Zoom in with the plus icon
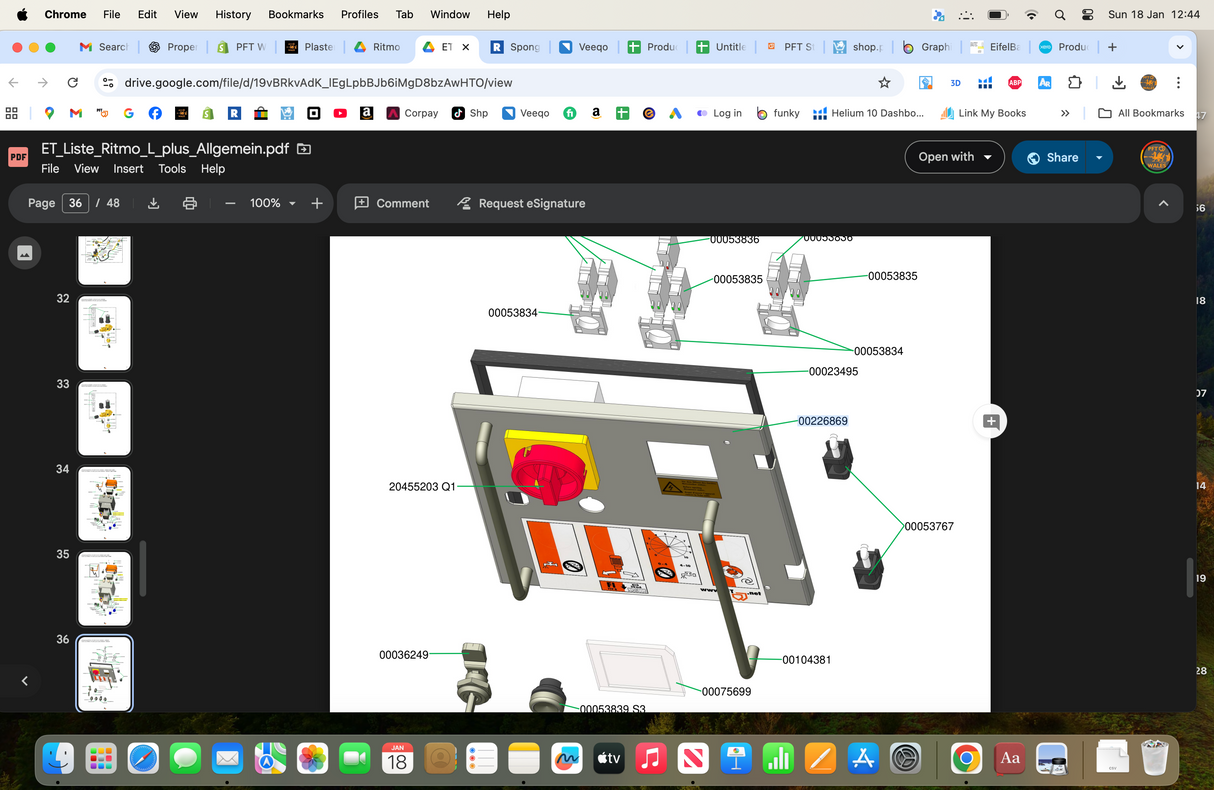 click(317, 203)
